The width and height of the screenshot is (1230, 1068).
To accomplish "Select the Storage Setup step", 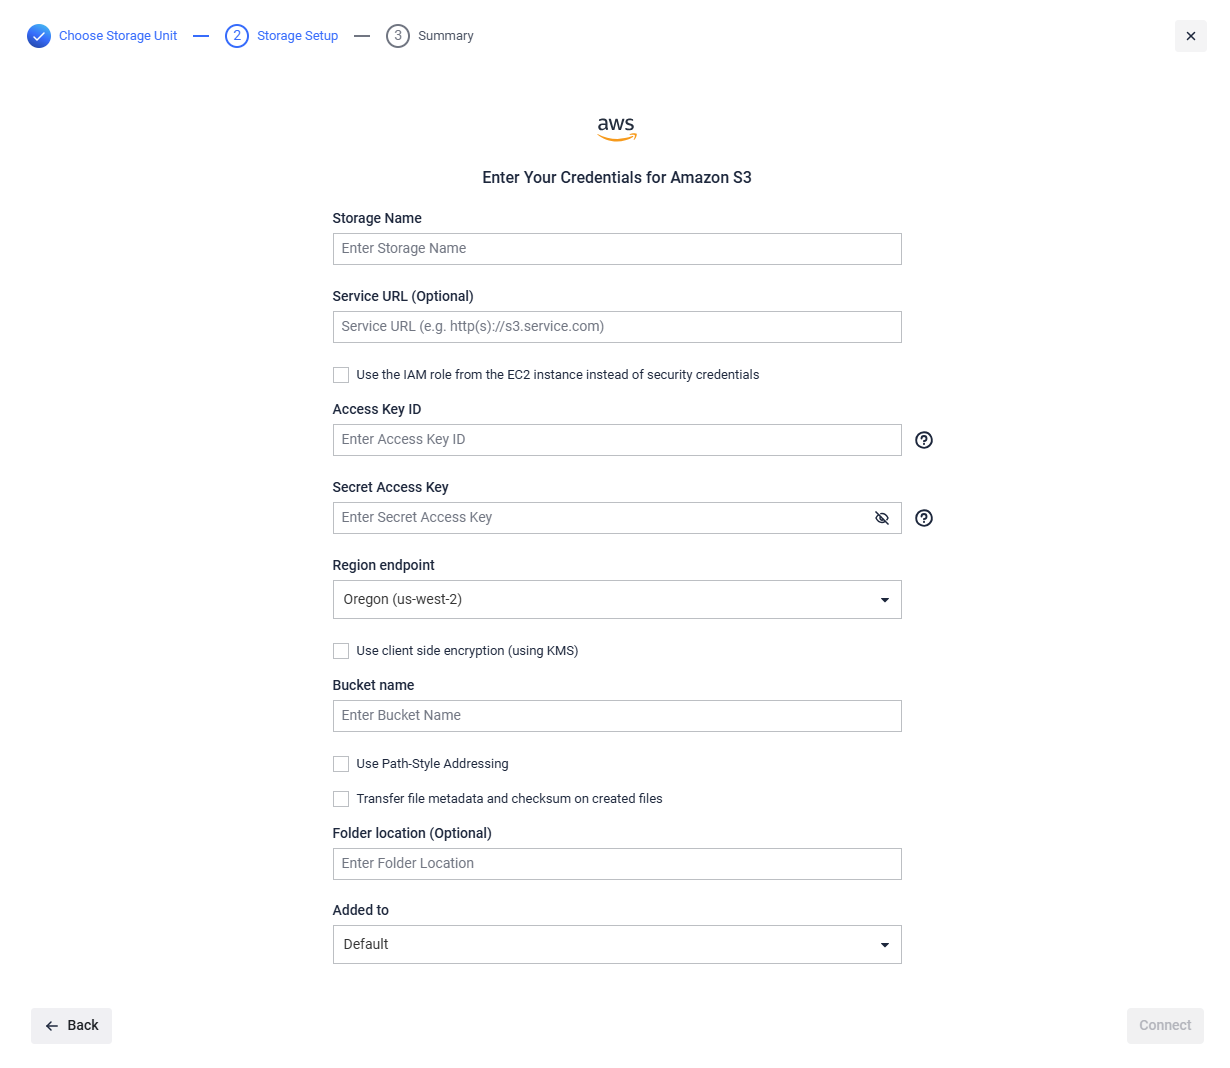I will point(297,36).
